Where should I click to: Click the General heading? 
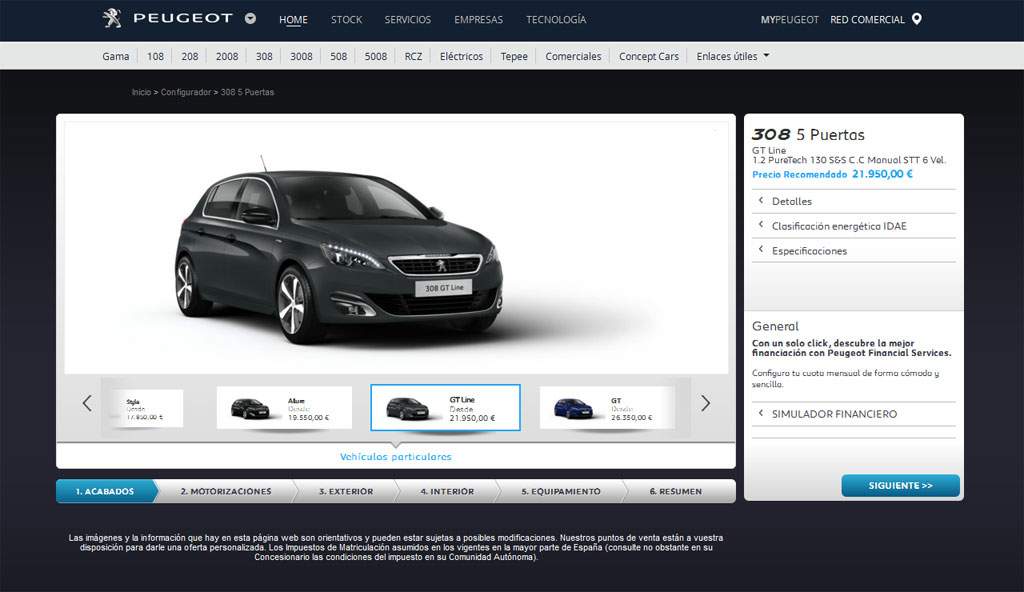(x=775, y=326)
